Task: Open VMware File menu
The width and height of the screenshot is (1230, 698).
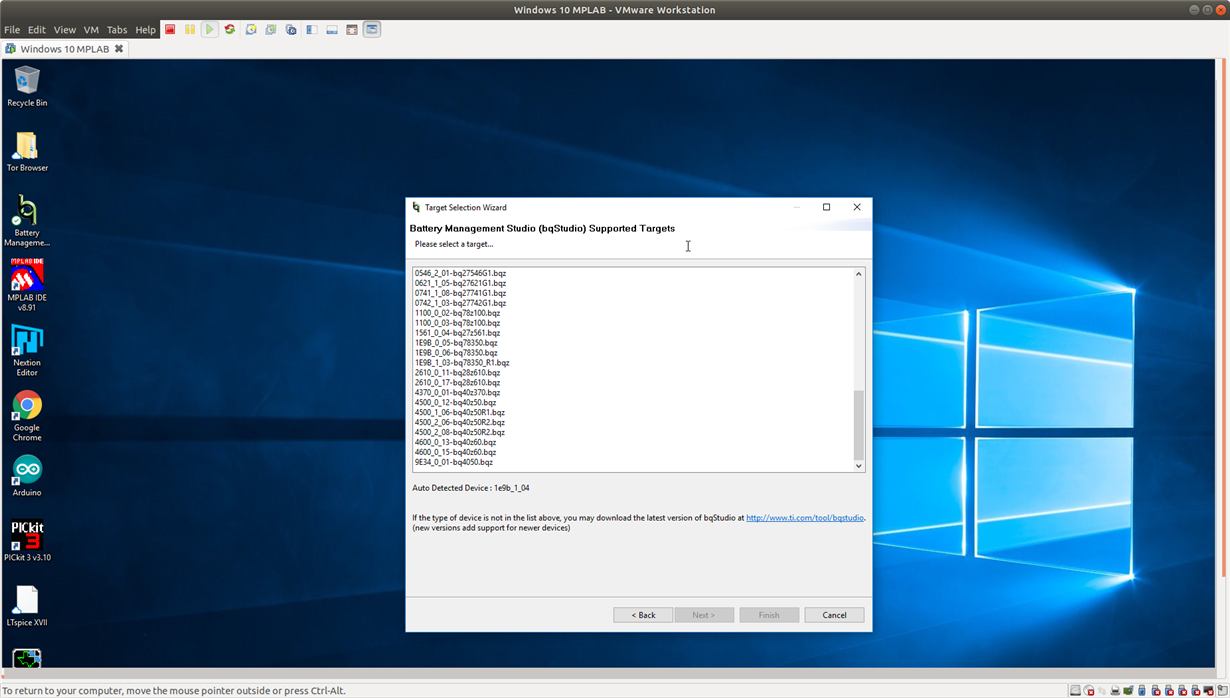Action: point(12,29)
